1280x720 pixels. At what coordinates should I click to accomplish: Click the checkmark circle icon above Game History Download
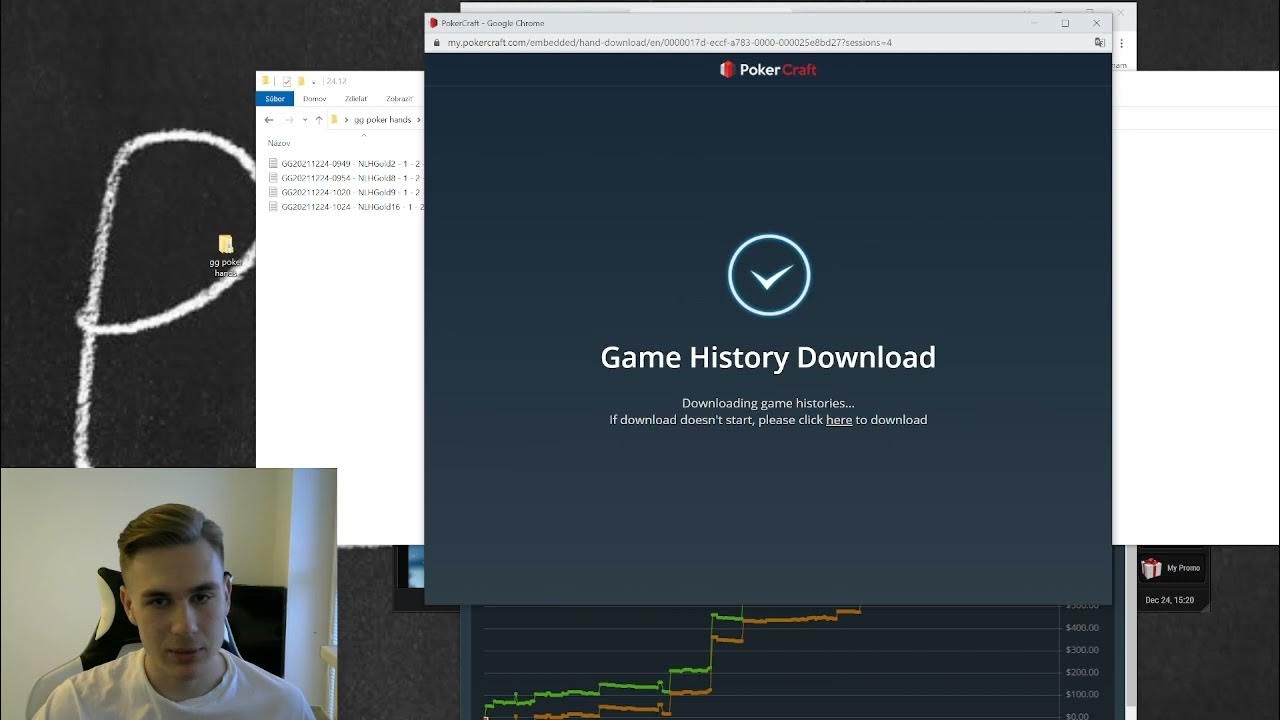(x=769, y=275)
